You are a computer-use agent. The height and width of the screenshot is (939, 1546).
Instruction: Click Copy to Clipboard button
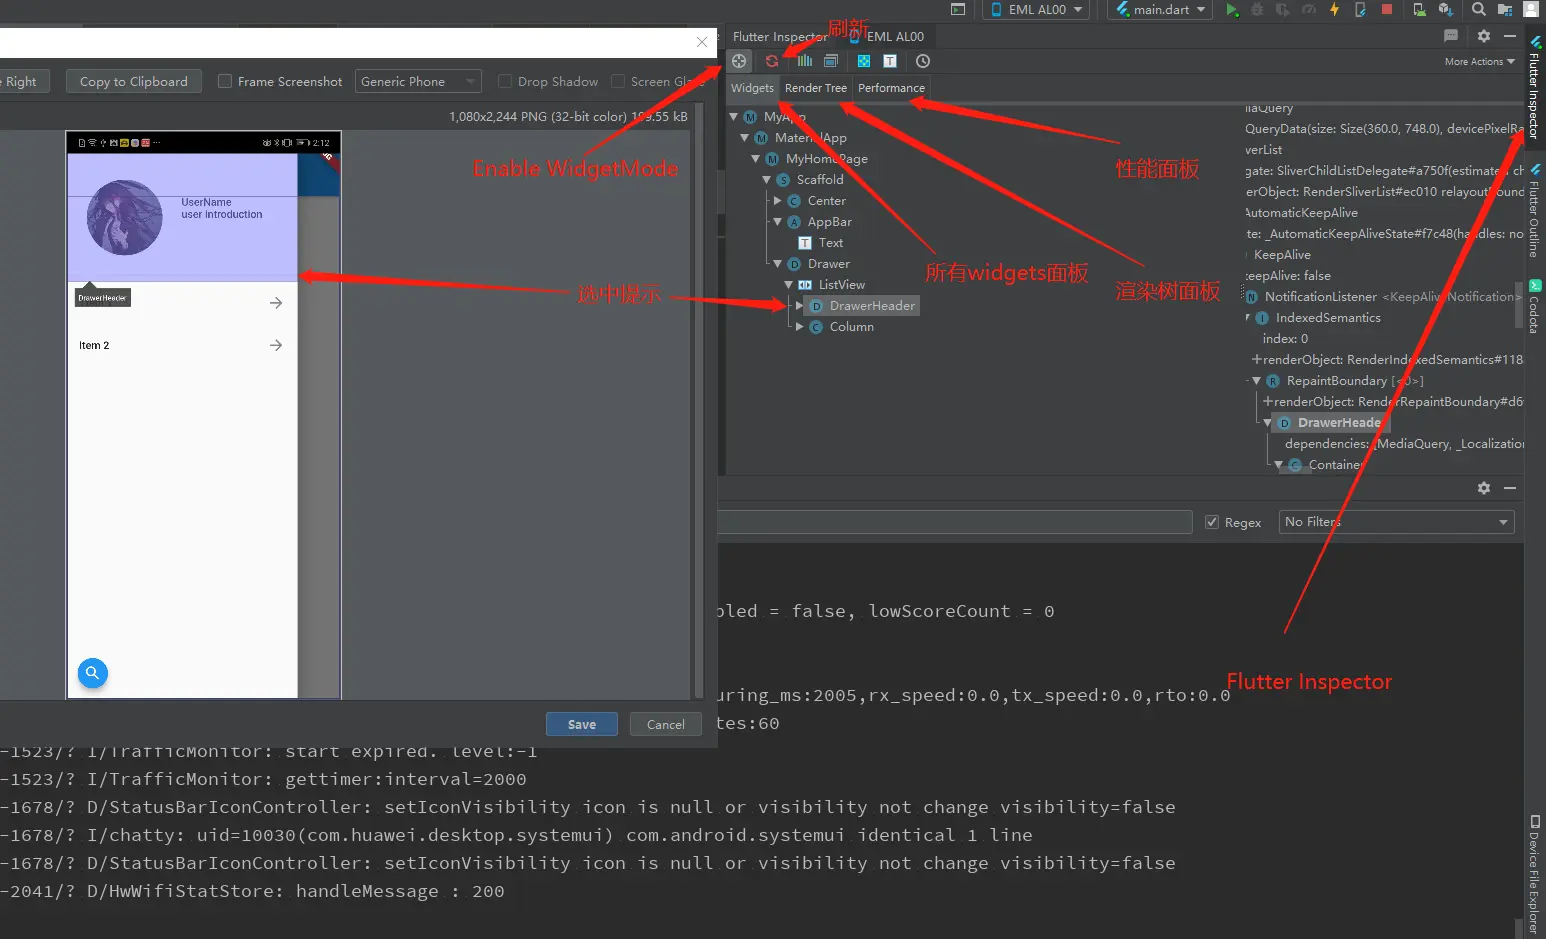134,82
